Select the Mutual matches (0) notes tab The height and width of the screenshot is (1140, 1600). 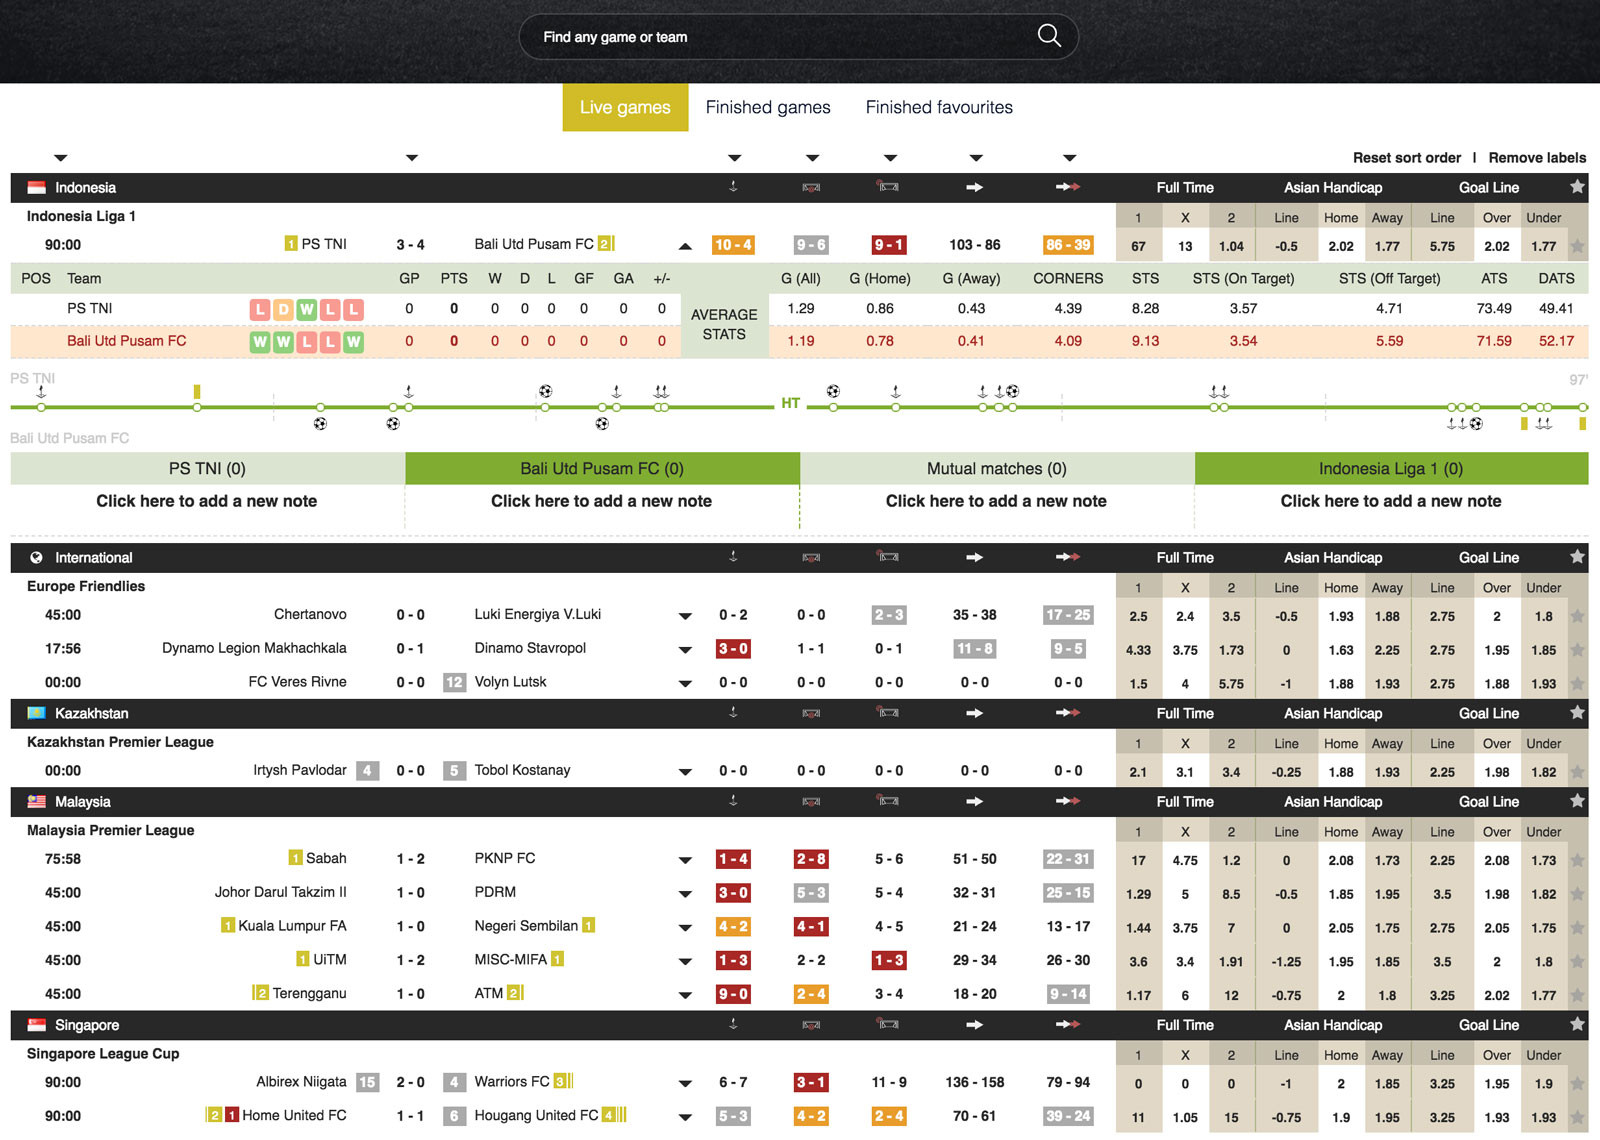[997, 468]
